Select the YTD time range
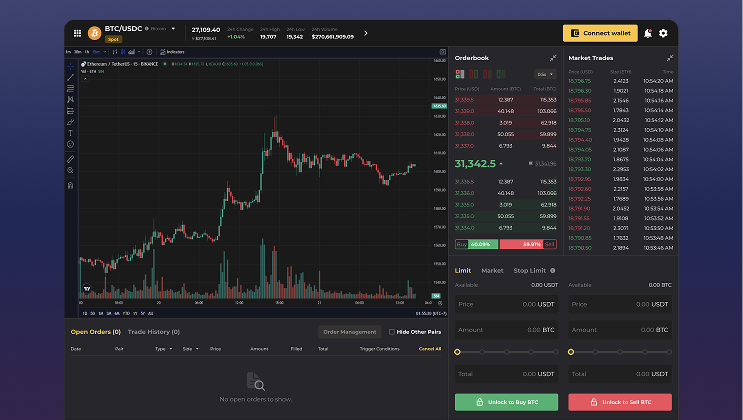 click(126, 313)
